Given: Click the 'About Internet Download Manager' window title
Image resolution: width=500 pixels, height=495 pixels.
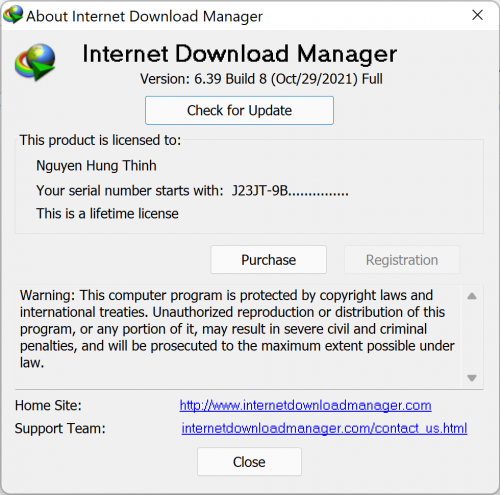Looking at the screenshot, I should (144, 16).
